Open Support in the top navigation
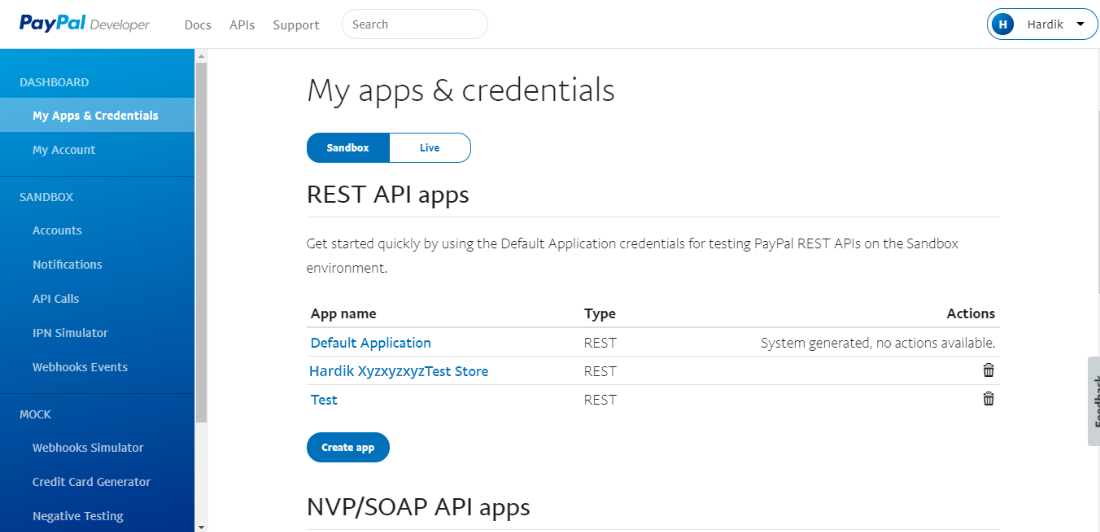Image resolution: width=1100 pixels, height=532 pixels. 296,25
